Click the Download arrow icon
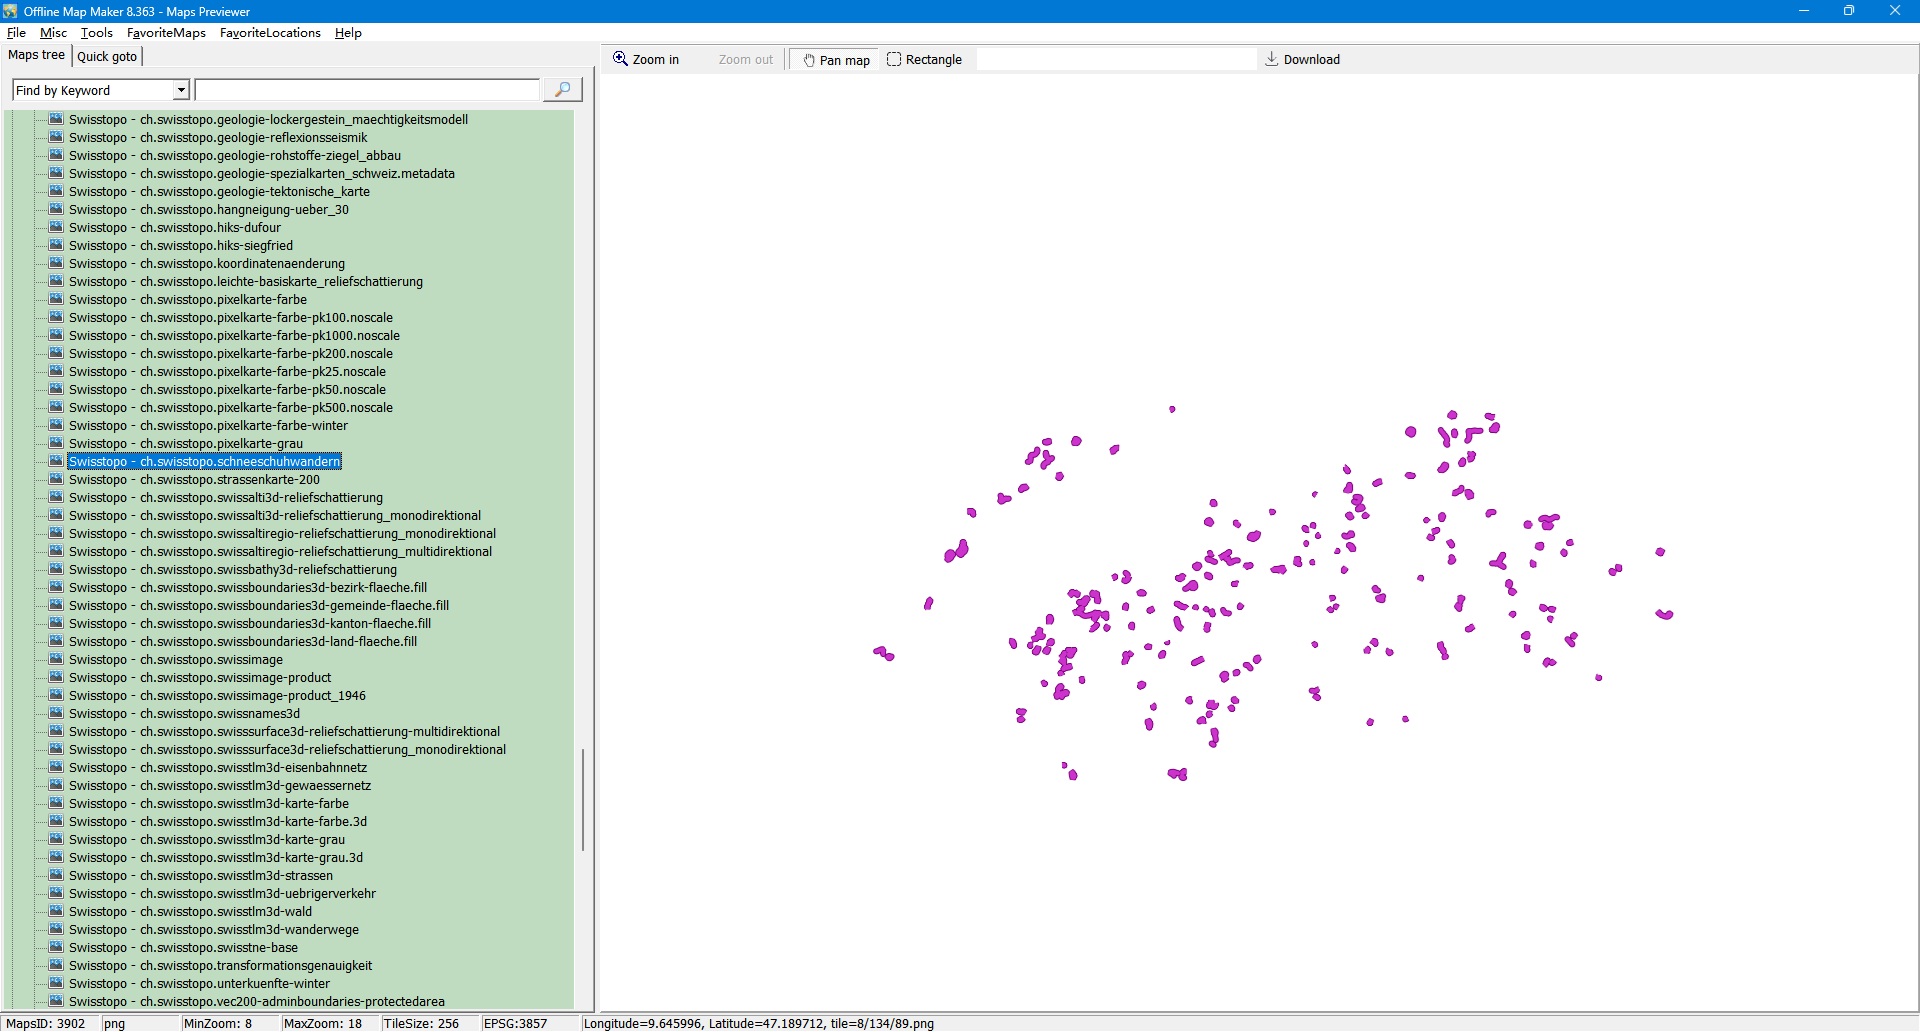Viewport: 1920px width, 1032px height. (x=1271, y=59)
